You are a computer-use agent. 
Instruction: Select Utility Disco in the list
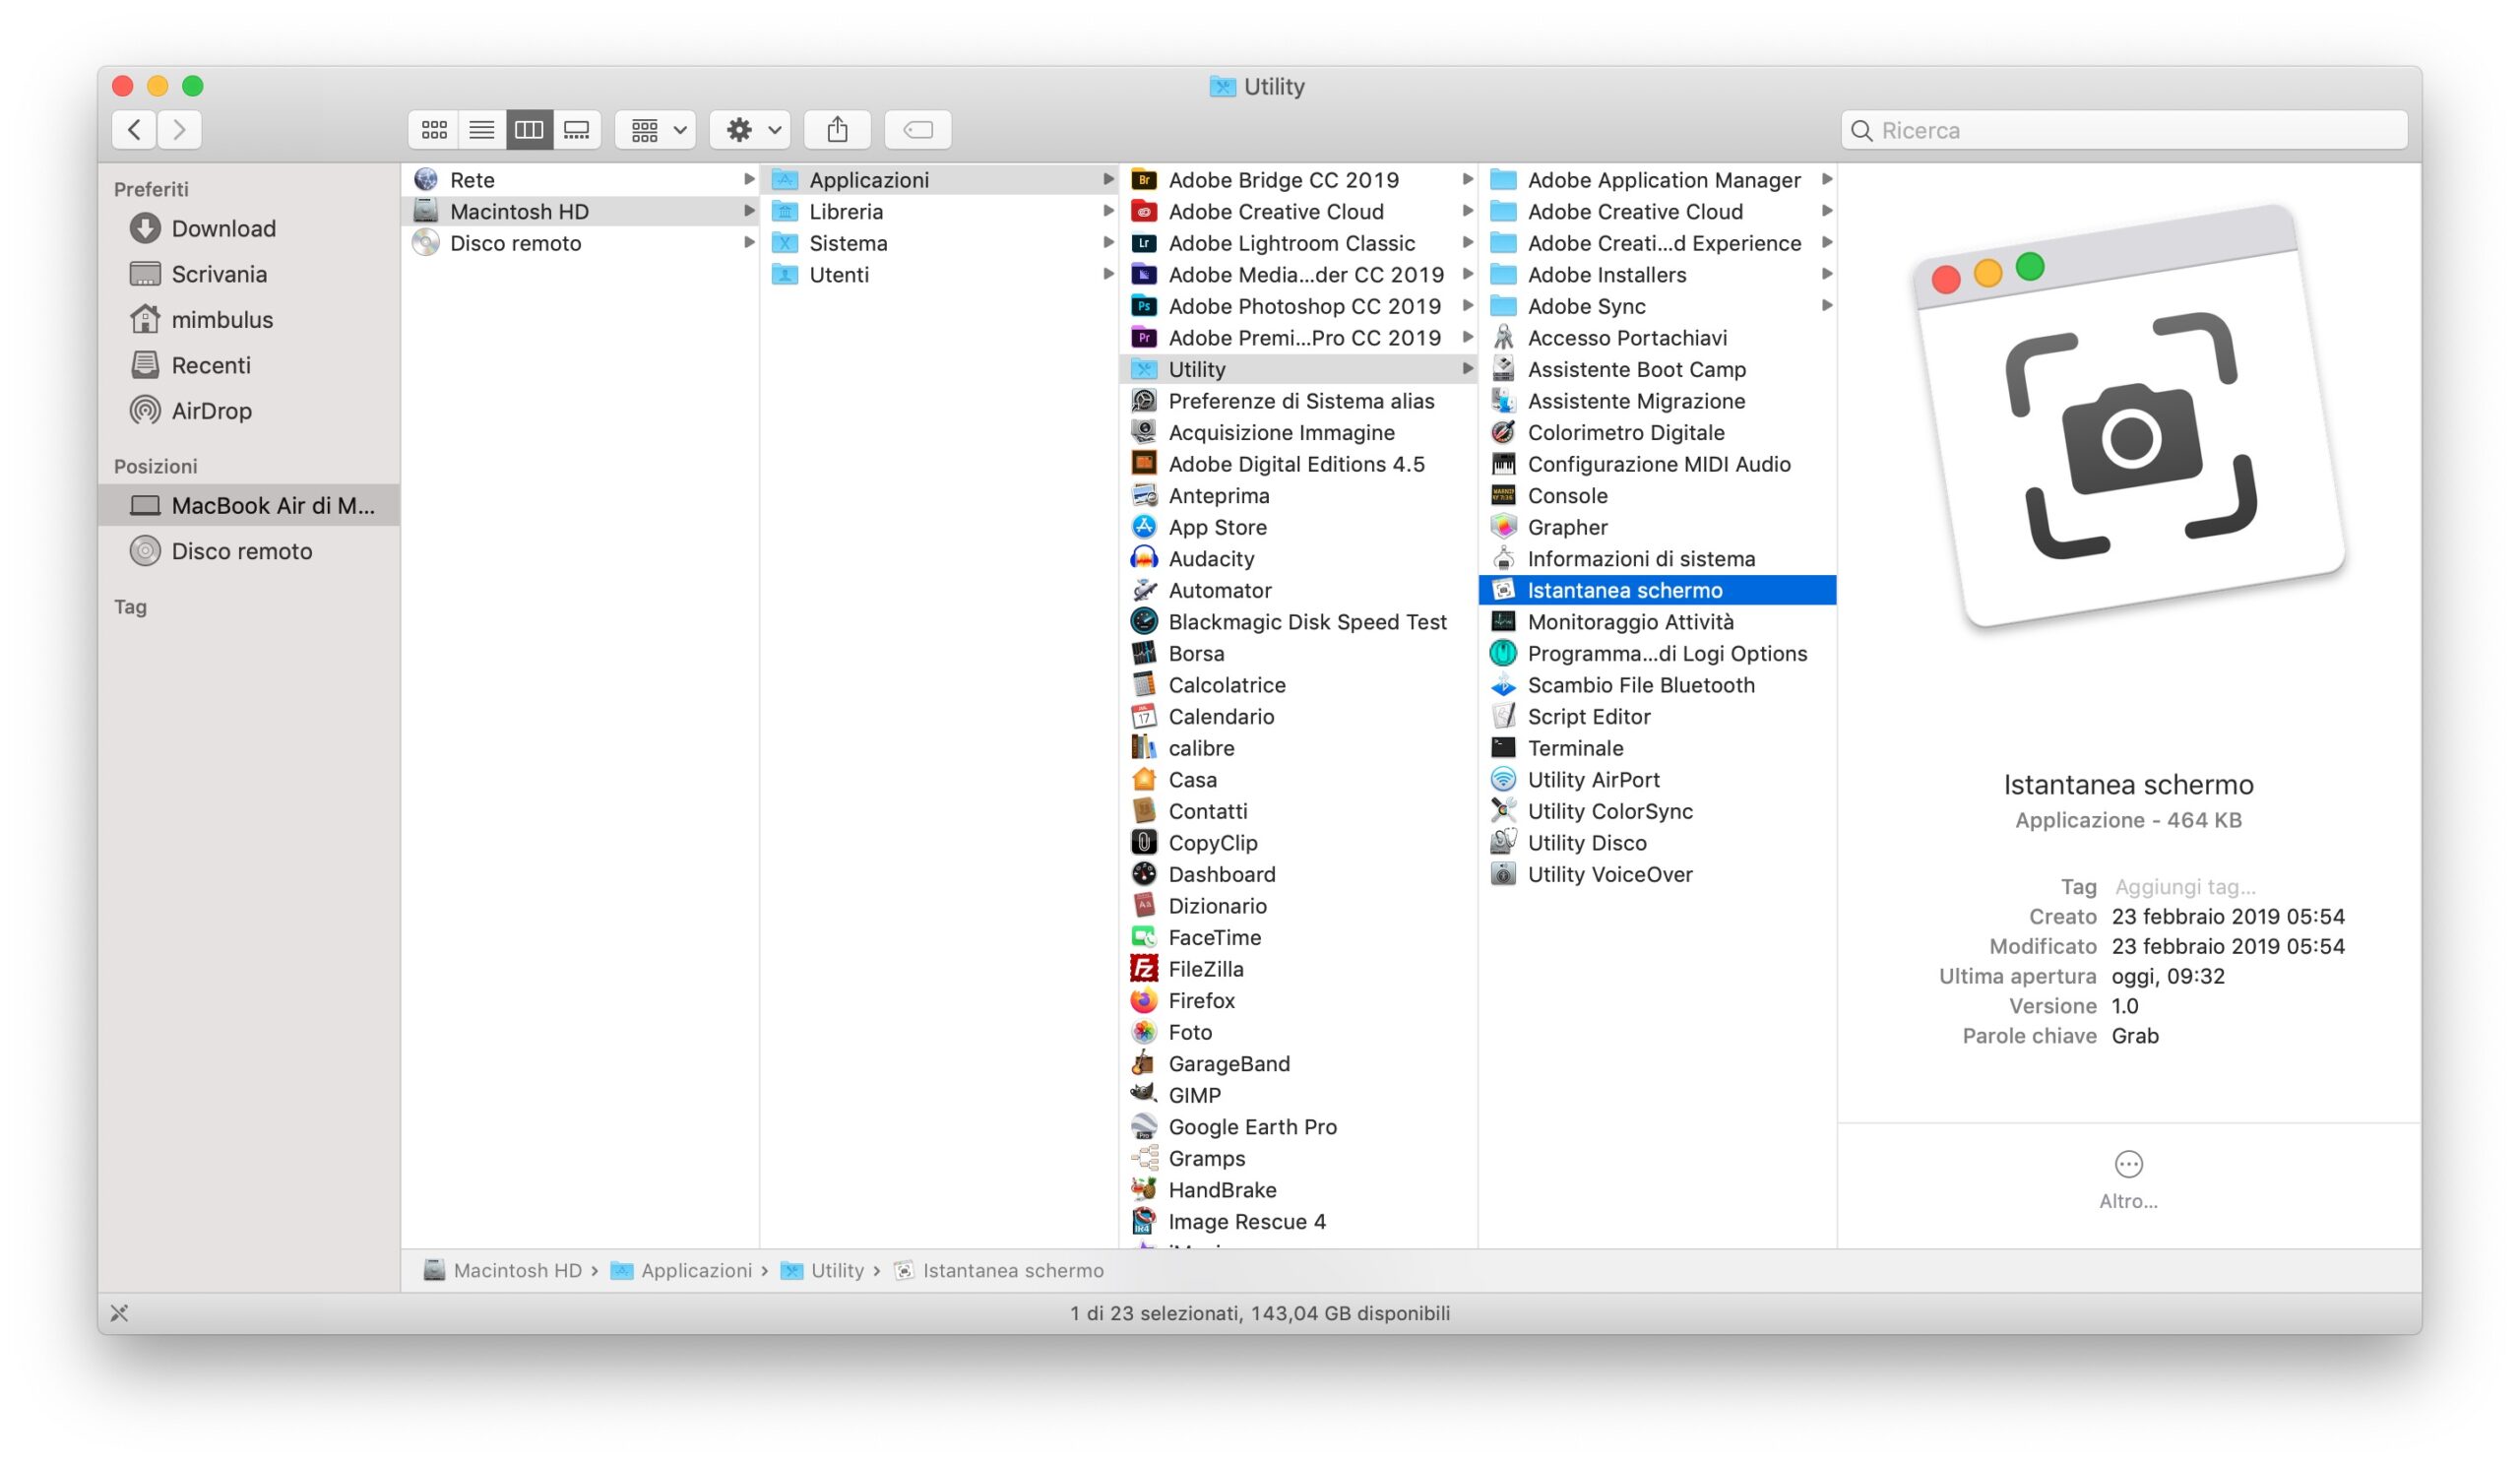1586,843
